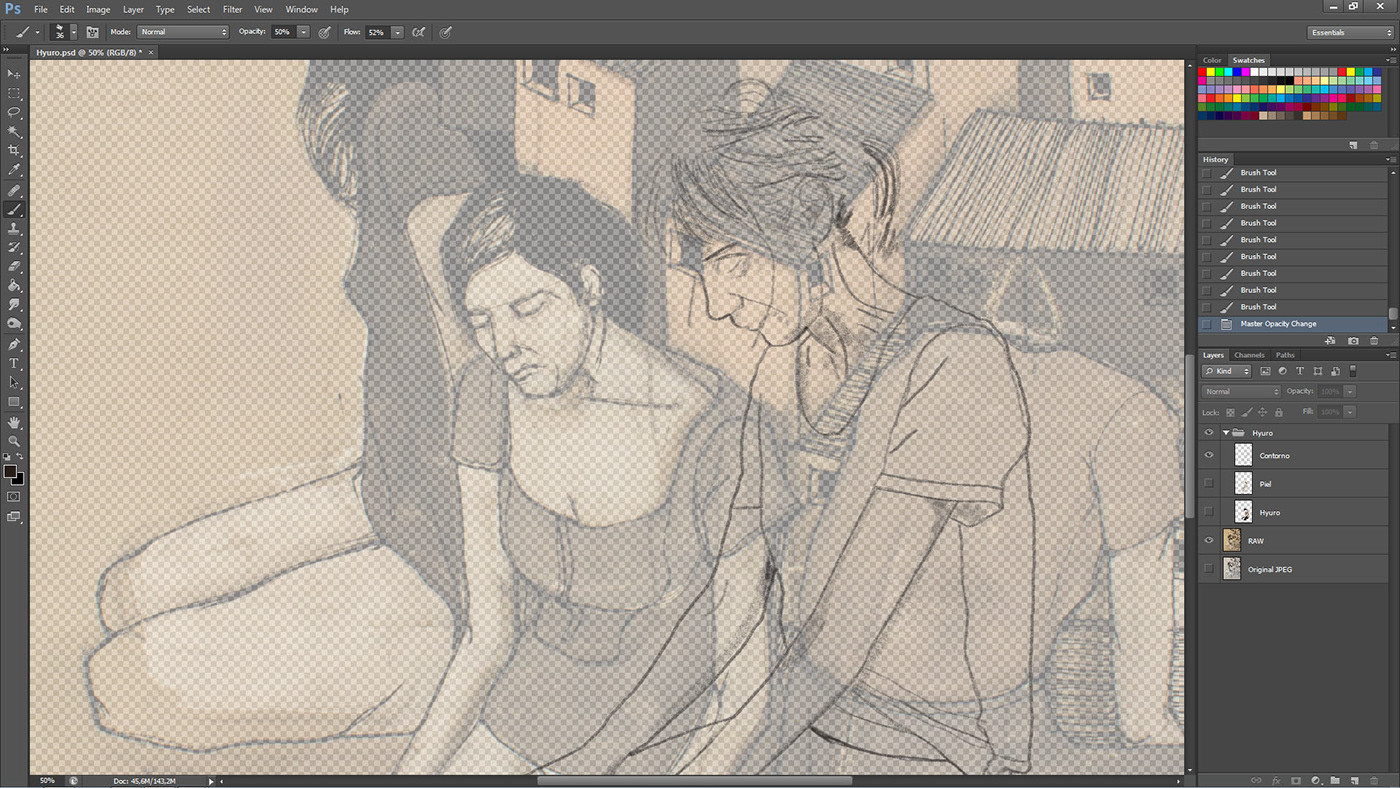
Task: Click the link layers icon
Action: 1256,780
